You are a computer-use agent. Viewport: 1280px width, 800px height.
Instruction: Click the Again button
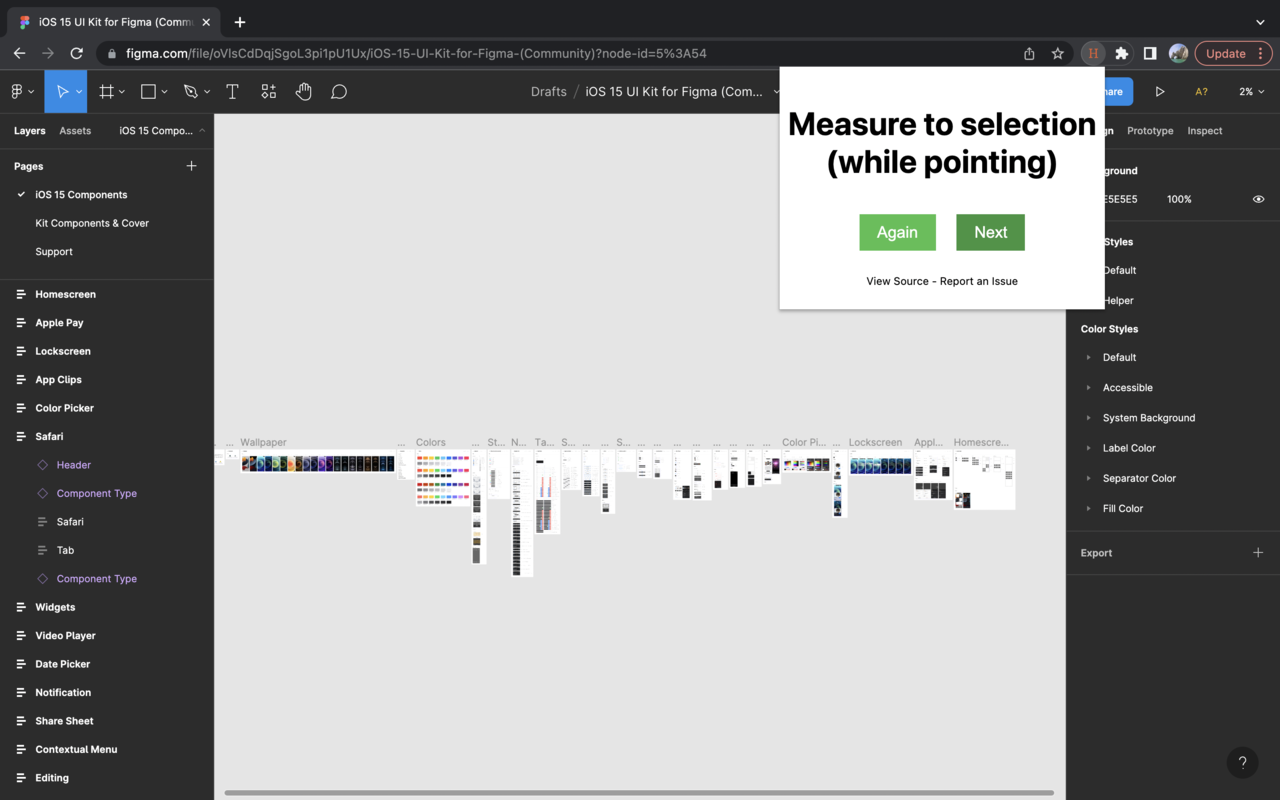click(897, 232)
